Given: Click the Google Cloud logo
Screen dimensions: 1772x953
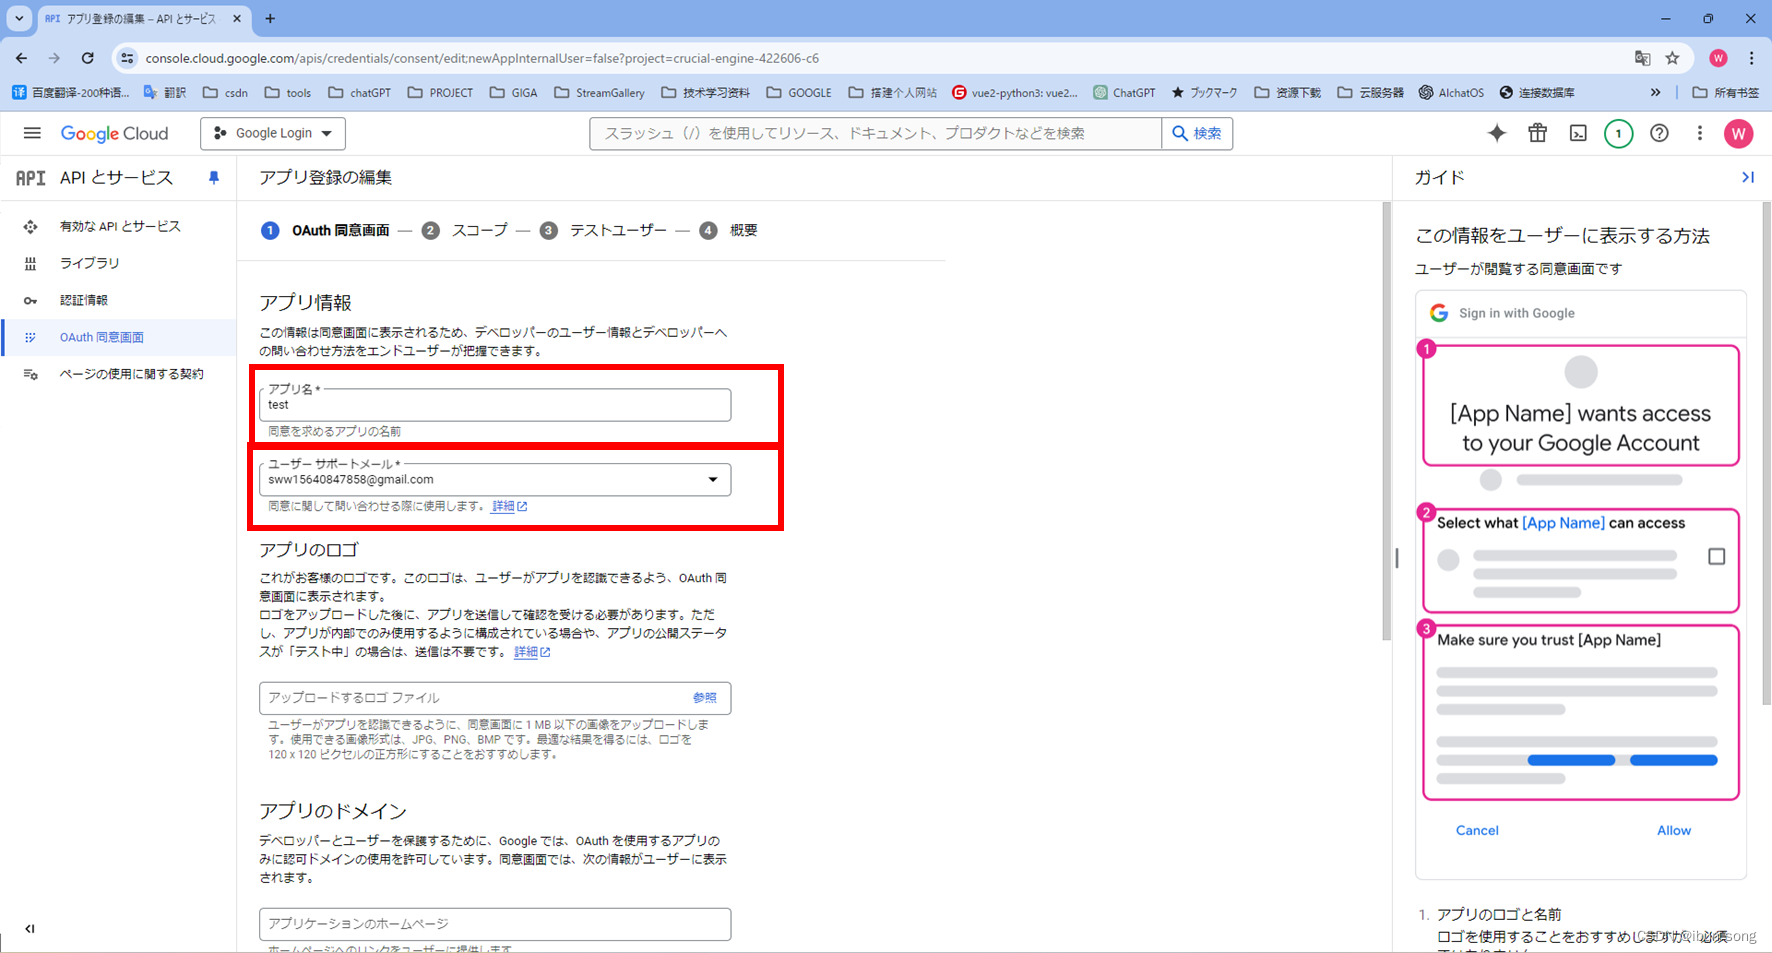Looking at the screenshot, I should 114,133.
